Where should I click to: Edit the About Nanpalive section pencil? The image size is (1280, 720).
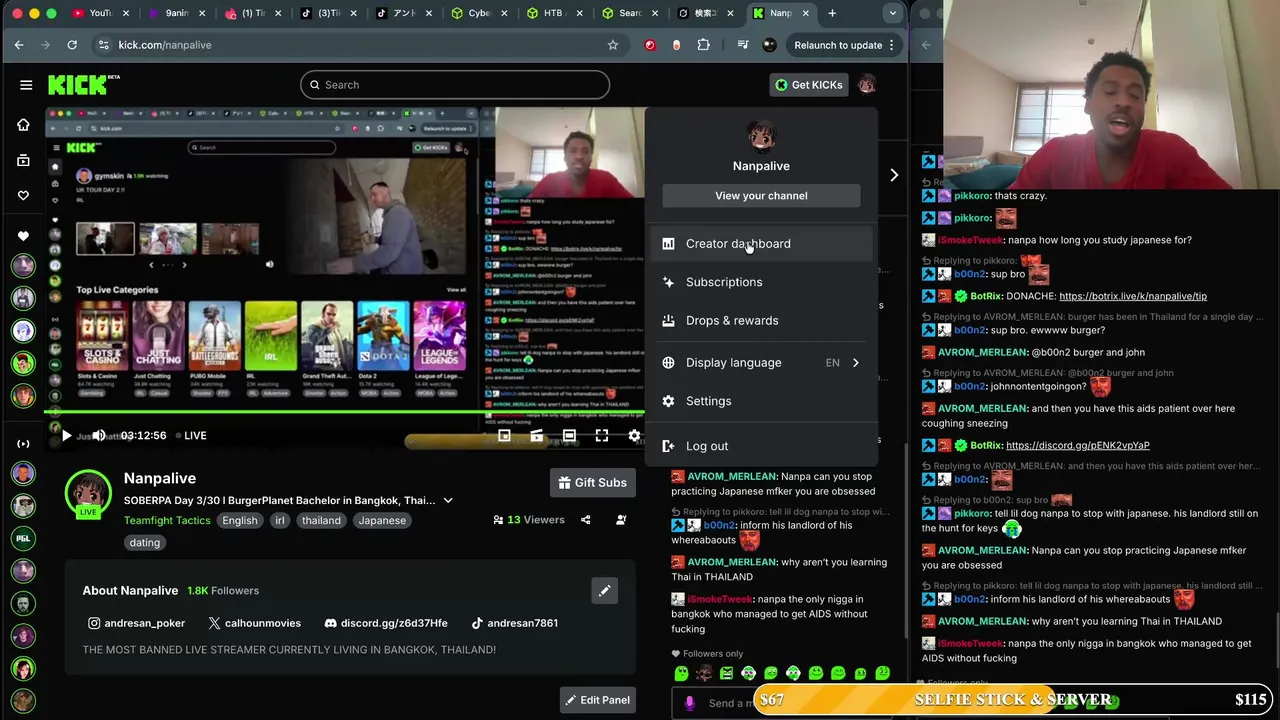[604, 591]
